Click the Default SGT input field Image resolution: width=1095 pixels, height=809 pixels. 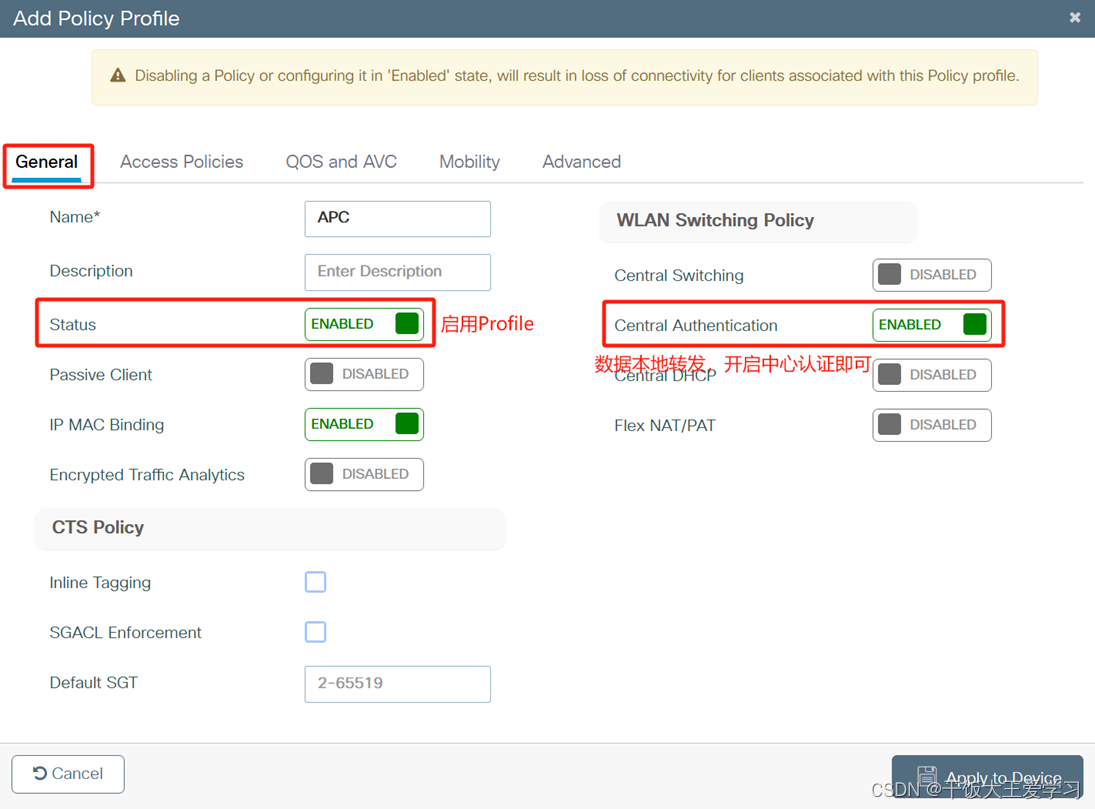pos(397,684)
